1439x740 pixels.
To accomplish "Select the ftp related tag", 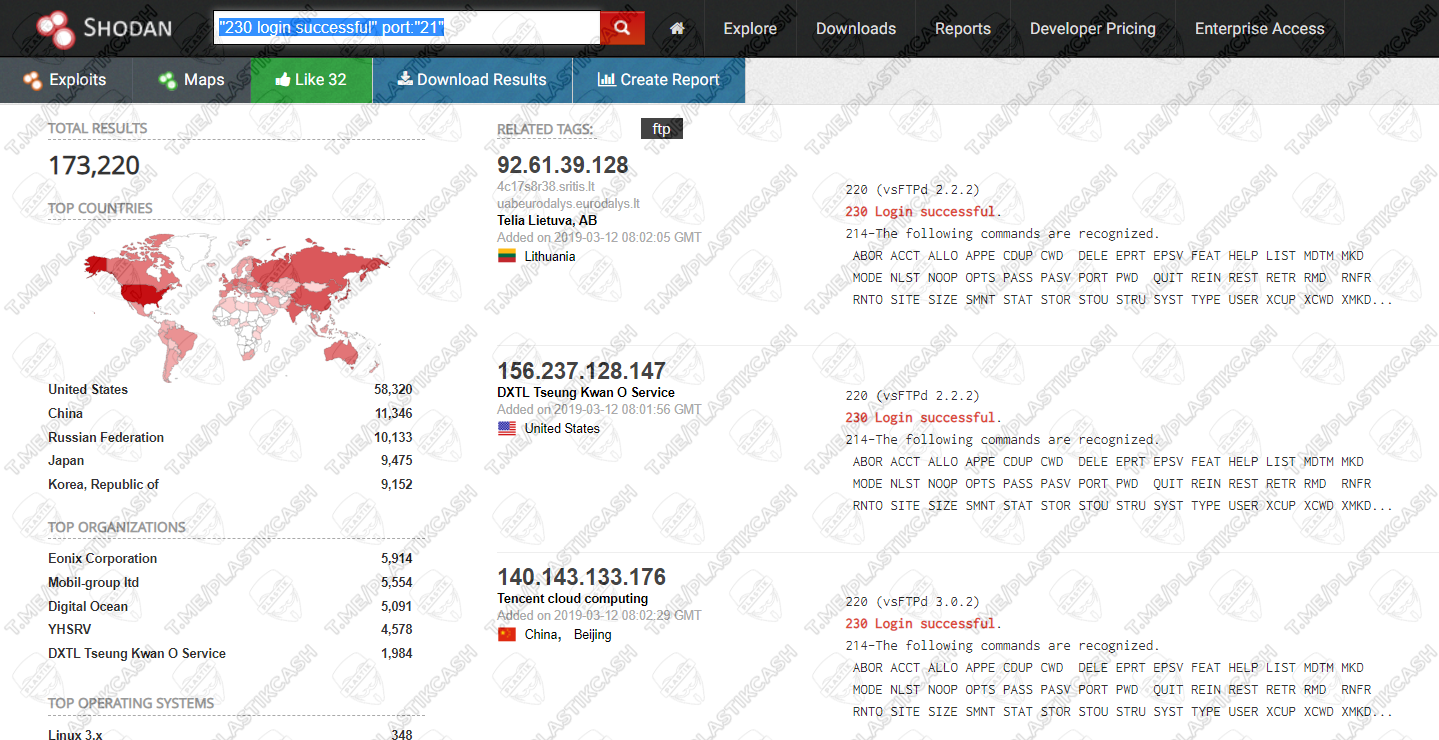I will [661, 129].
